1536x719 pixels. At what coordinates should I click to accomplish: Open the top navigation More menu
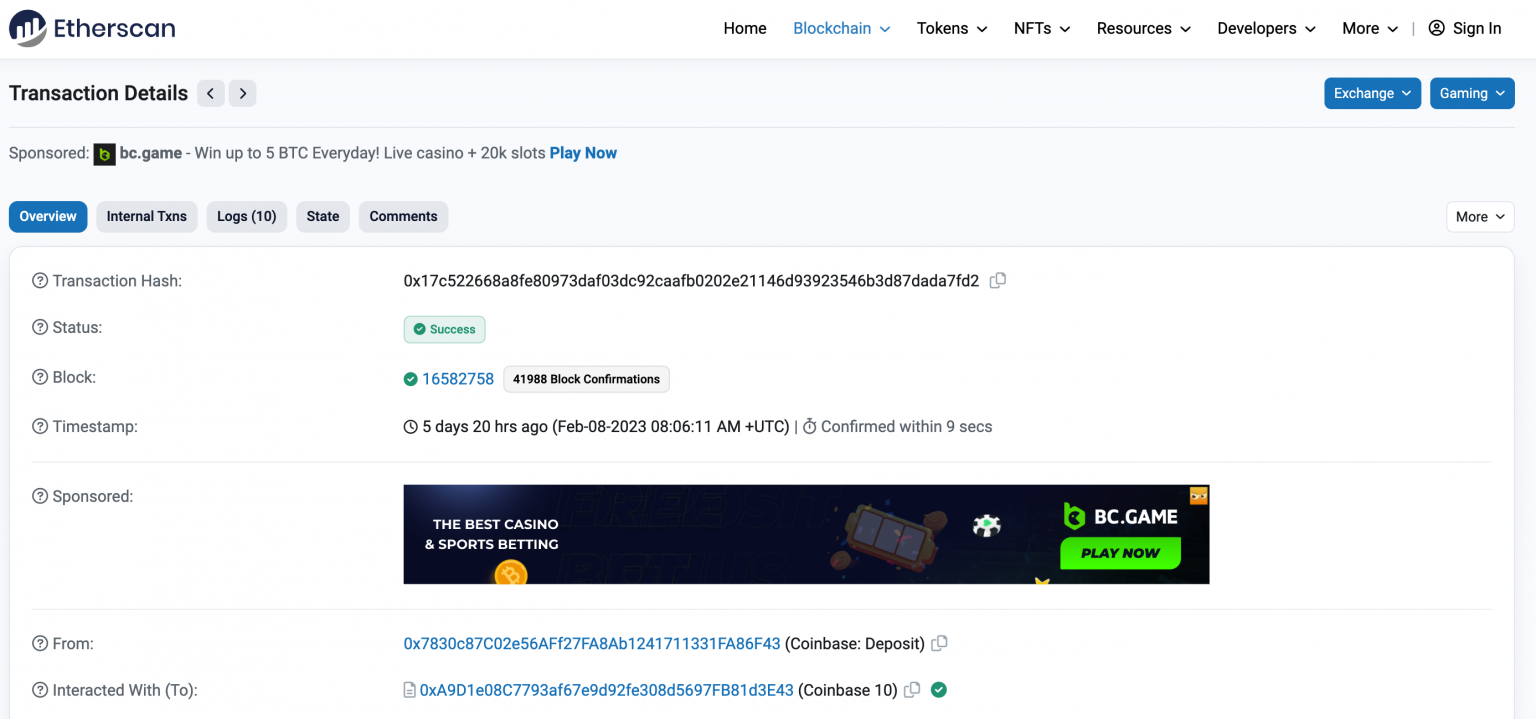(x=1370, y=28)
